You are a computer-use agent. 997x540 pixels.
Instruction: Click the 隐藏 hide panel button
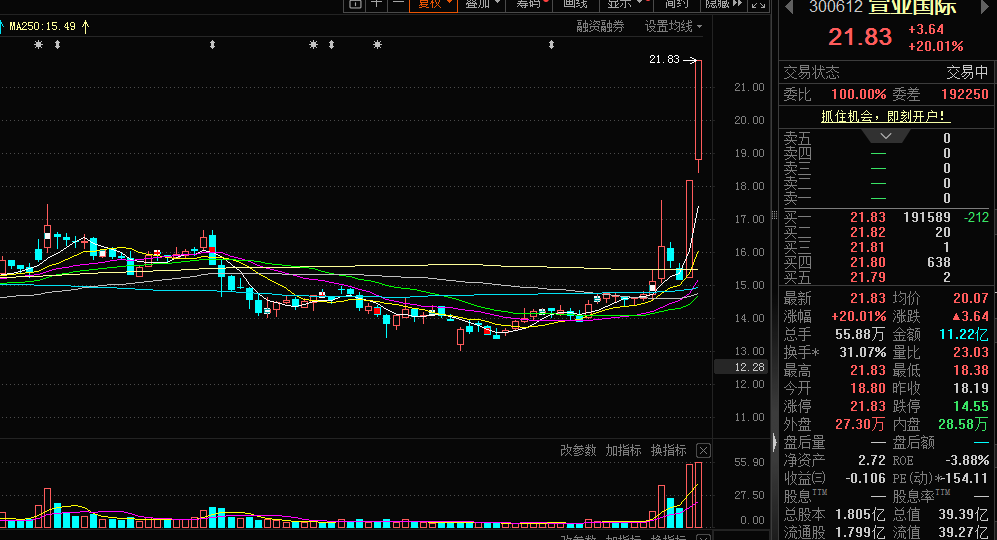(724, 4)
